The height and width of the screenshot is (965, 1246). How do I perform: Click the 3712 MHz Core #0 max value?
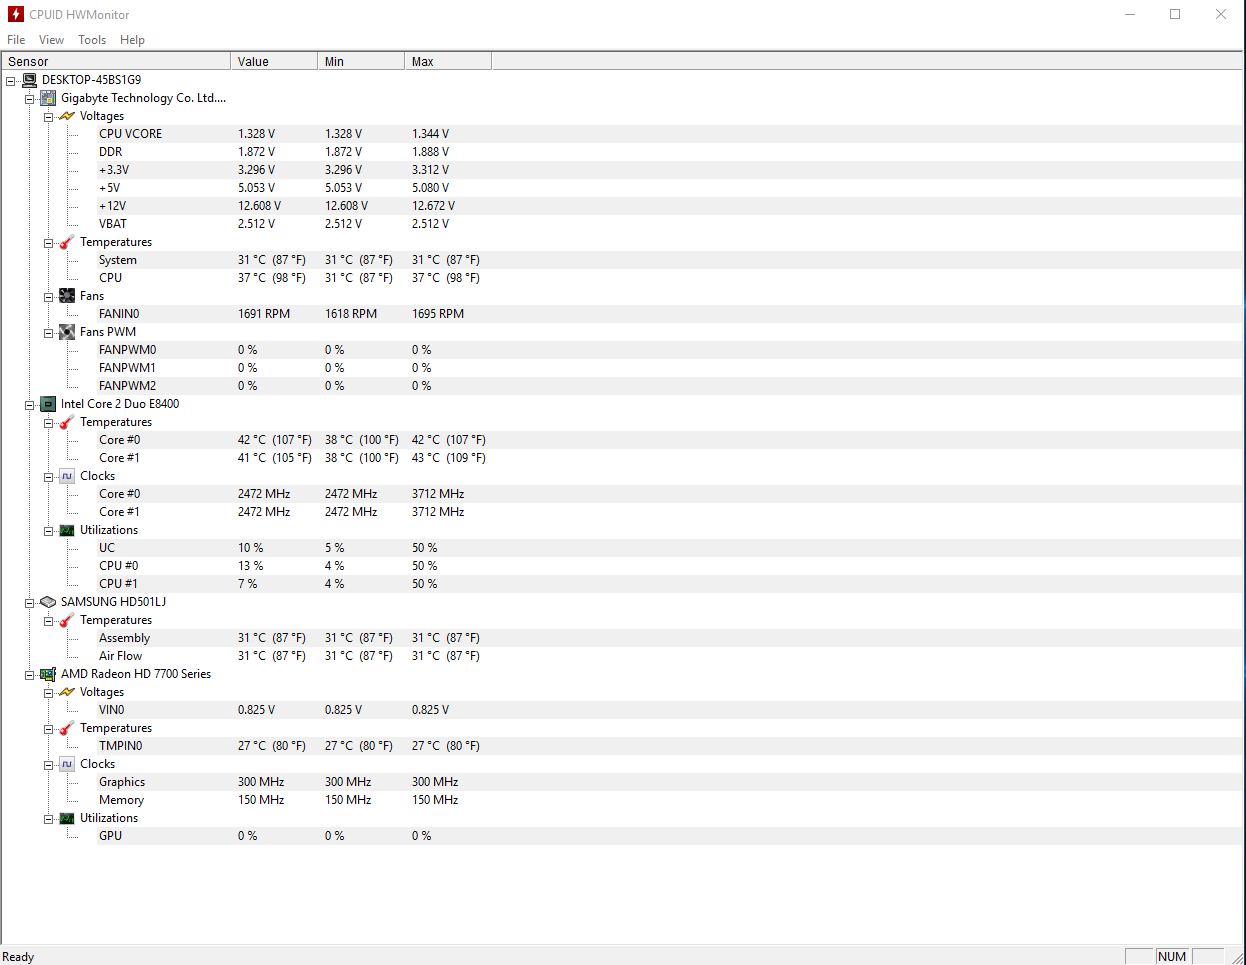[x=438, y=494]
